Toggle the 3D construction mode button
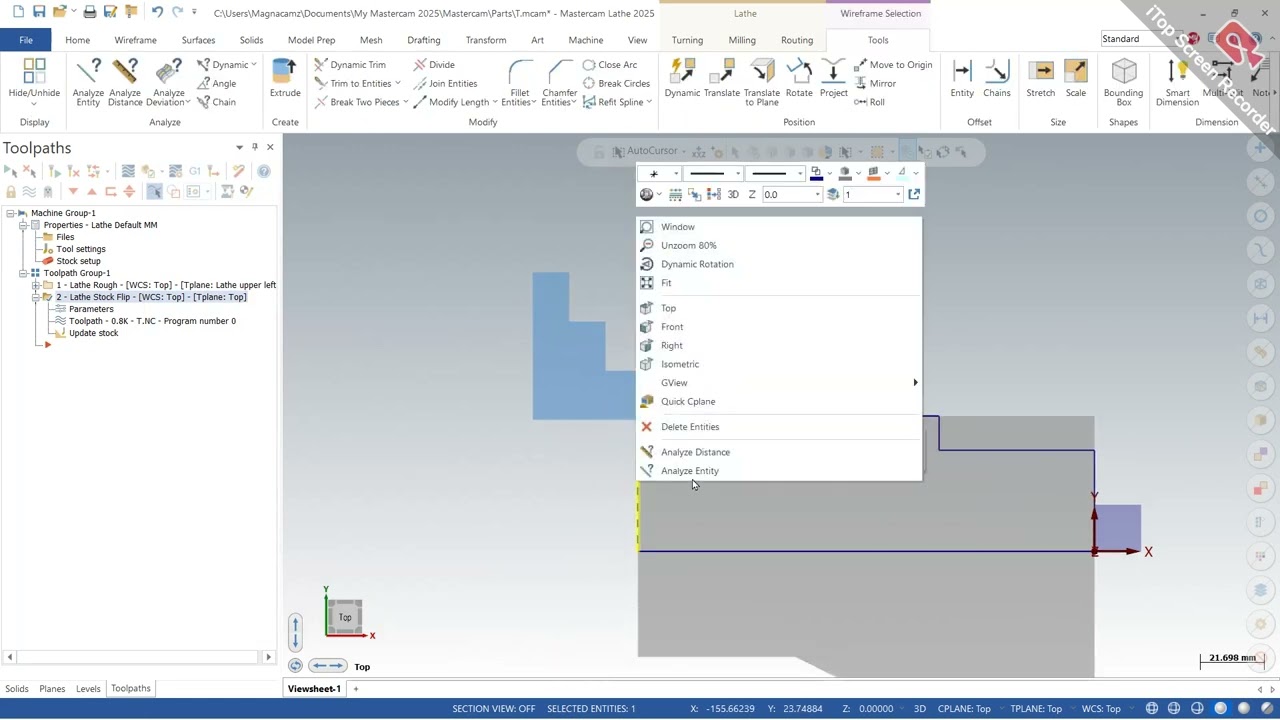The width and height of the screenshot is (1280, 720). 733,194
